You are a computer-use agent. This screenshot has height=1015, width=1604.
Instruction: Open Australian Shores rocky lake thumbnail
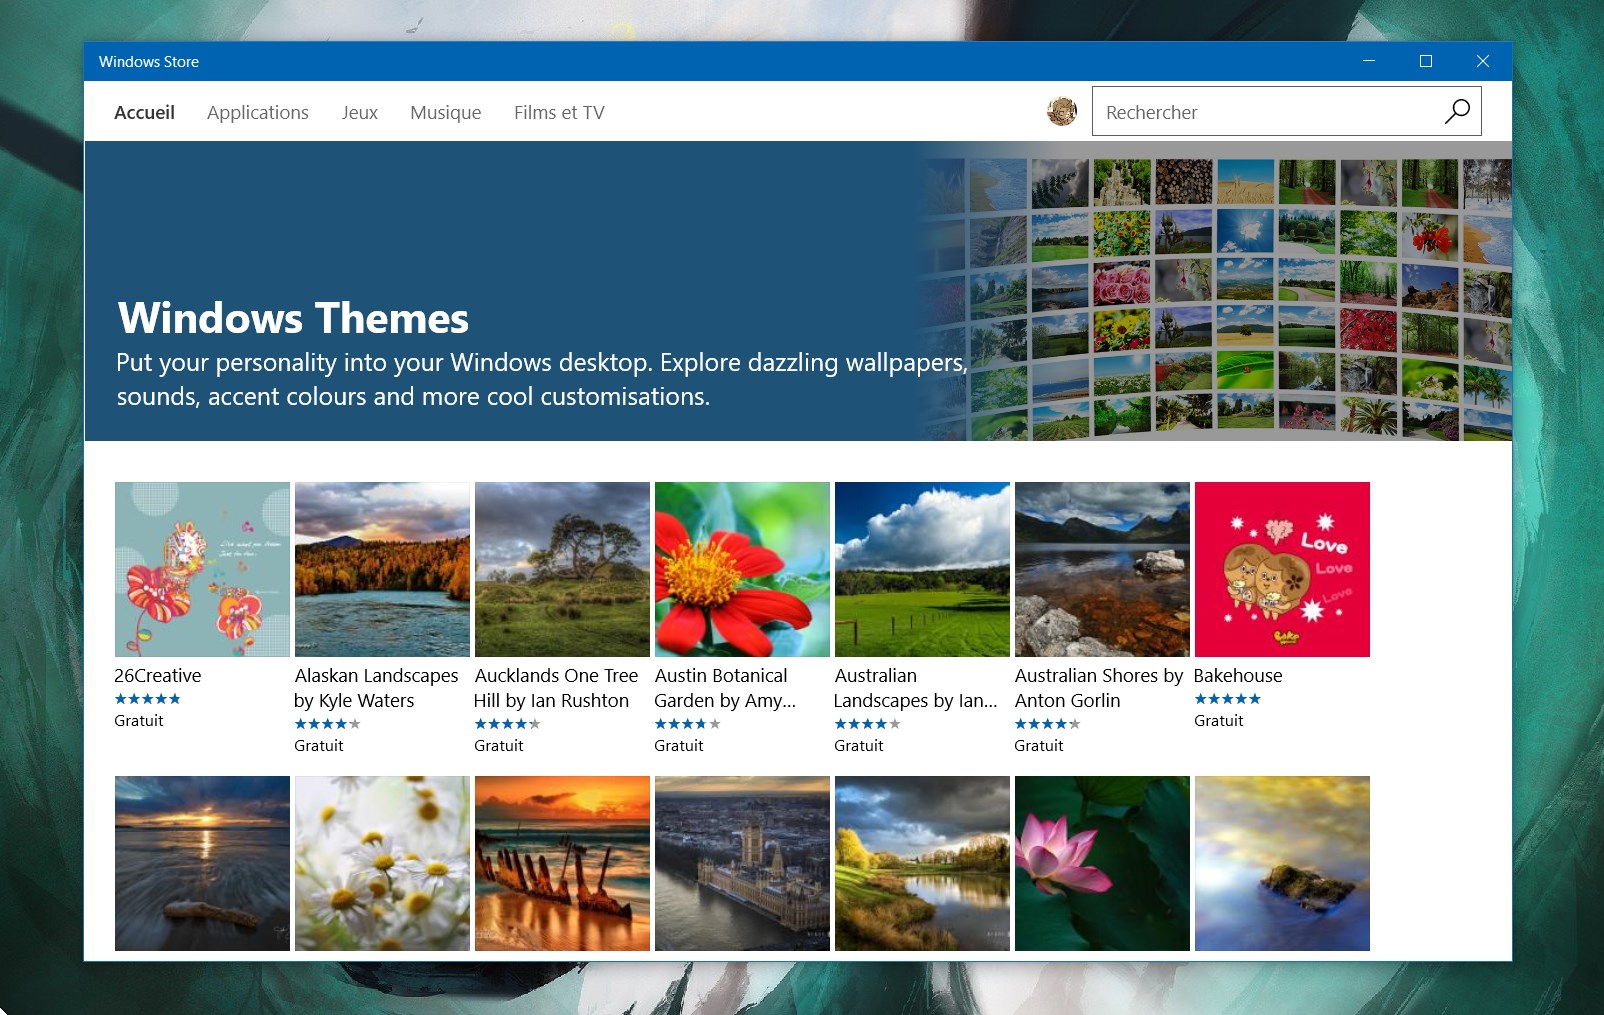[1102, 569]
